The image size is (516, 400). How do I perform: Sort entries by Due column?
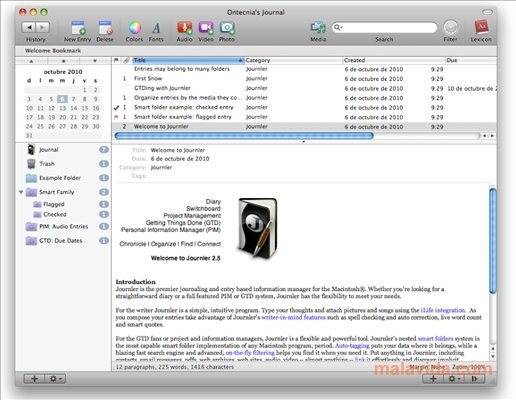pos(471,60)
